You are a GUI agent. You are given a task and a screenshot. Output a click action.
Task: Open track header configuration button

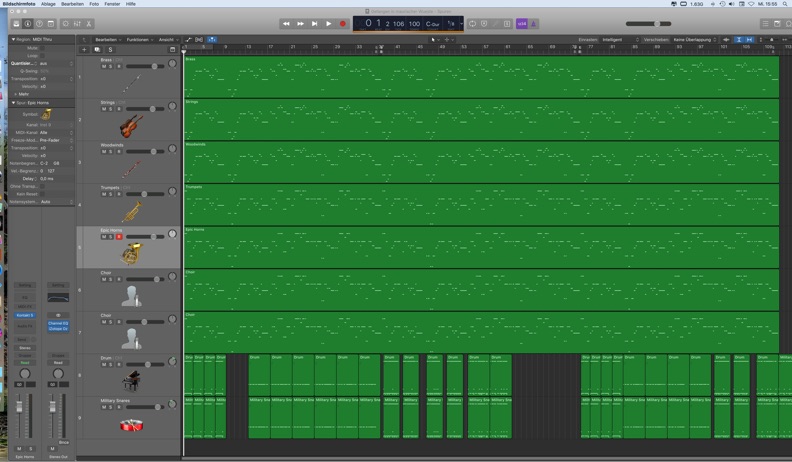coord(172,49)
